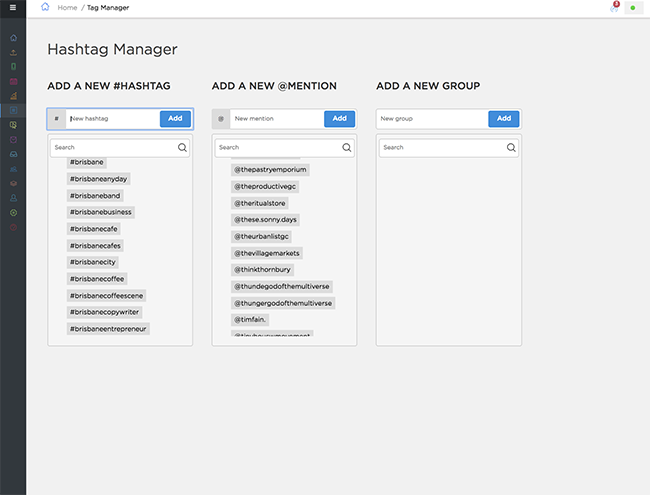Select the #brisbanecafes tag
This screenshot has width=650, height=495.
coord(95,246)
